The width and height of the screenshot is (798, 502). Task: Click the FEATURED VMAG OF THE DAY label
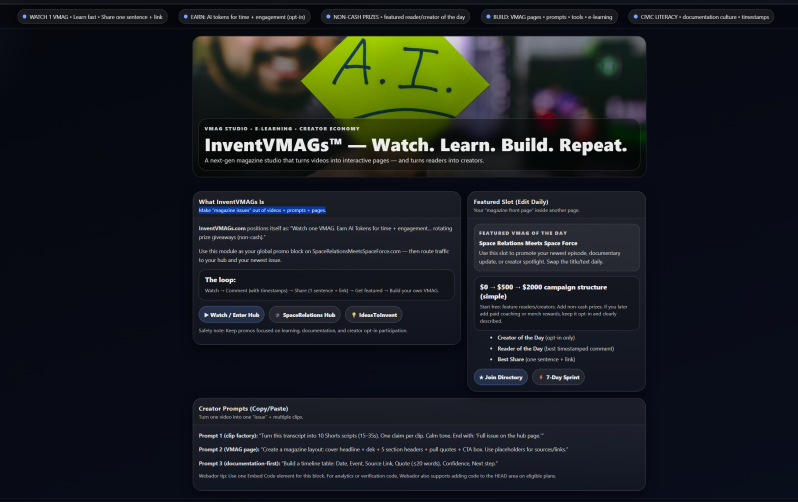523,233
